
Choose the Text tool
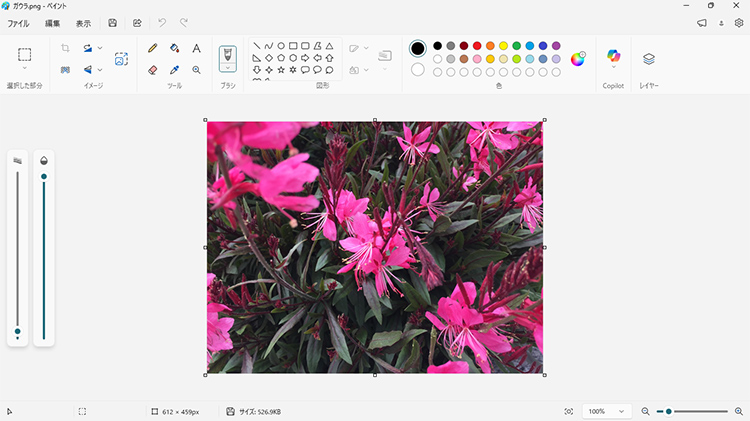(x=196, y=48)
